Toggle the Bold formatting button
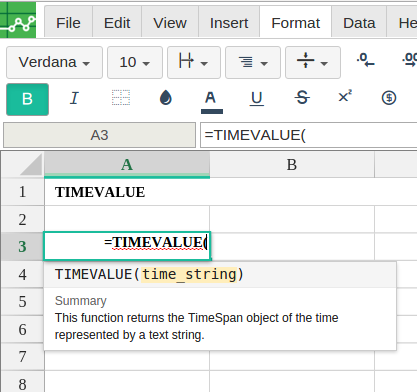Screen dimensions: 417x392 [27, 99]
